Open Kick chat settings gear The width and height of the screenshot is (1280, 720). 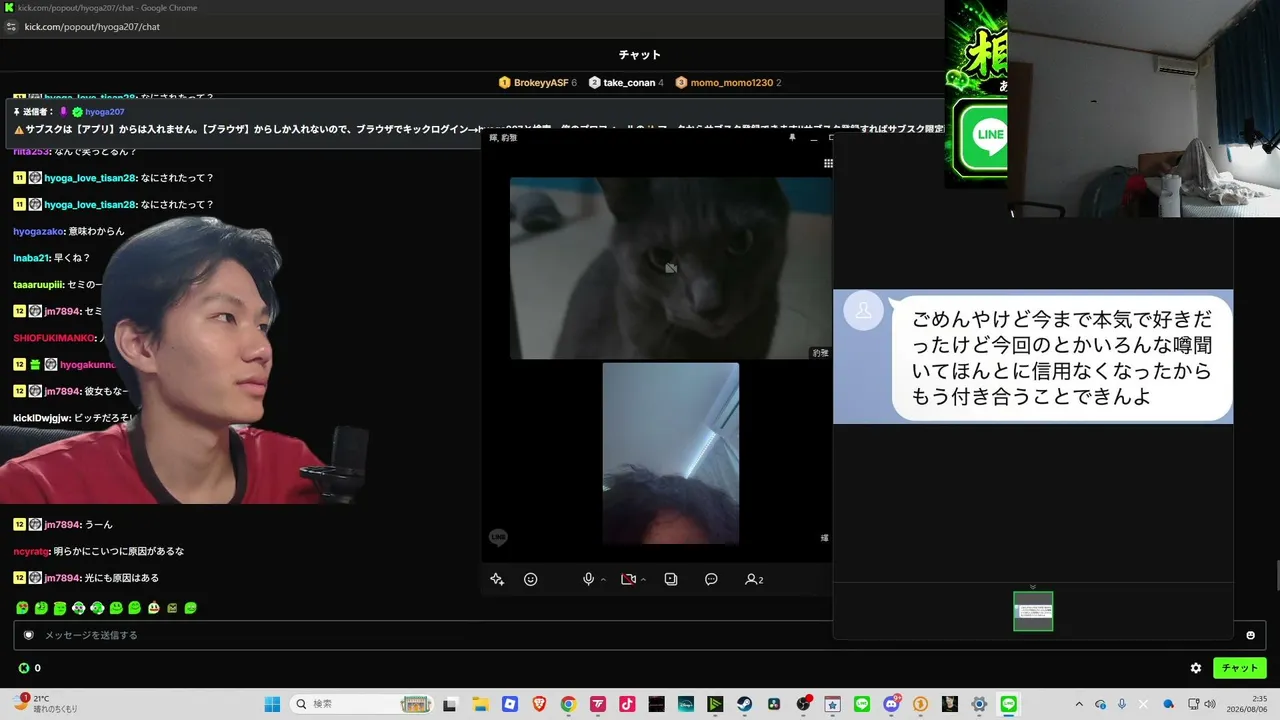click(x=1195, y=668)
